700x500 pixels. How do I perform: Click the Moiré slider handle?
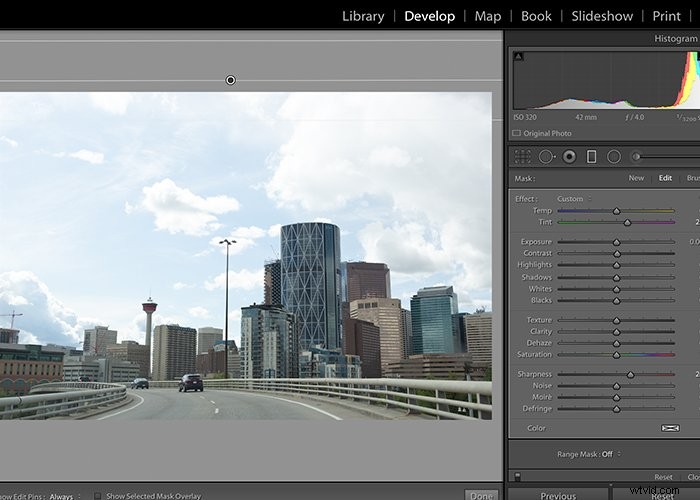(x=617, y=397)
